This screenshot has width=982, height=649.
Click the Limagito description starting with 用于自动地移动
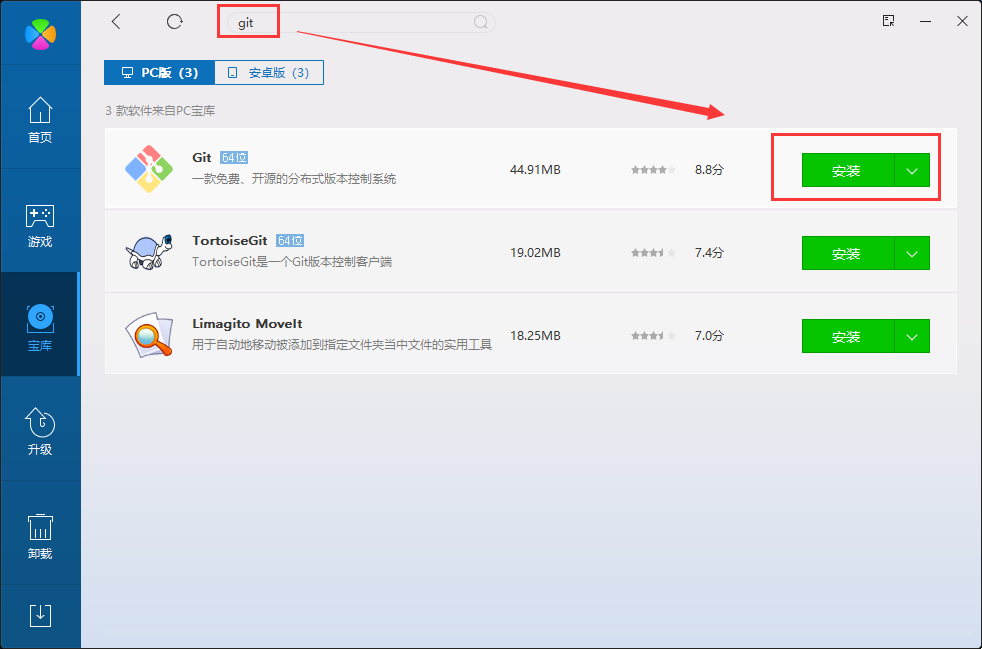tap(342, 345)
